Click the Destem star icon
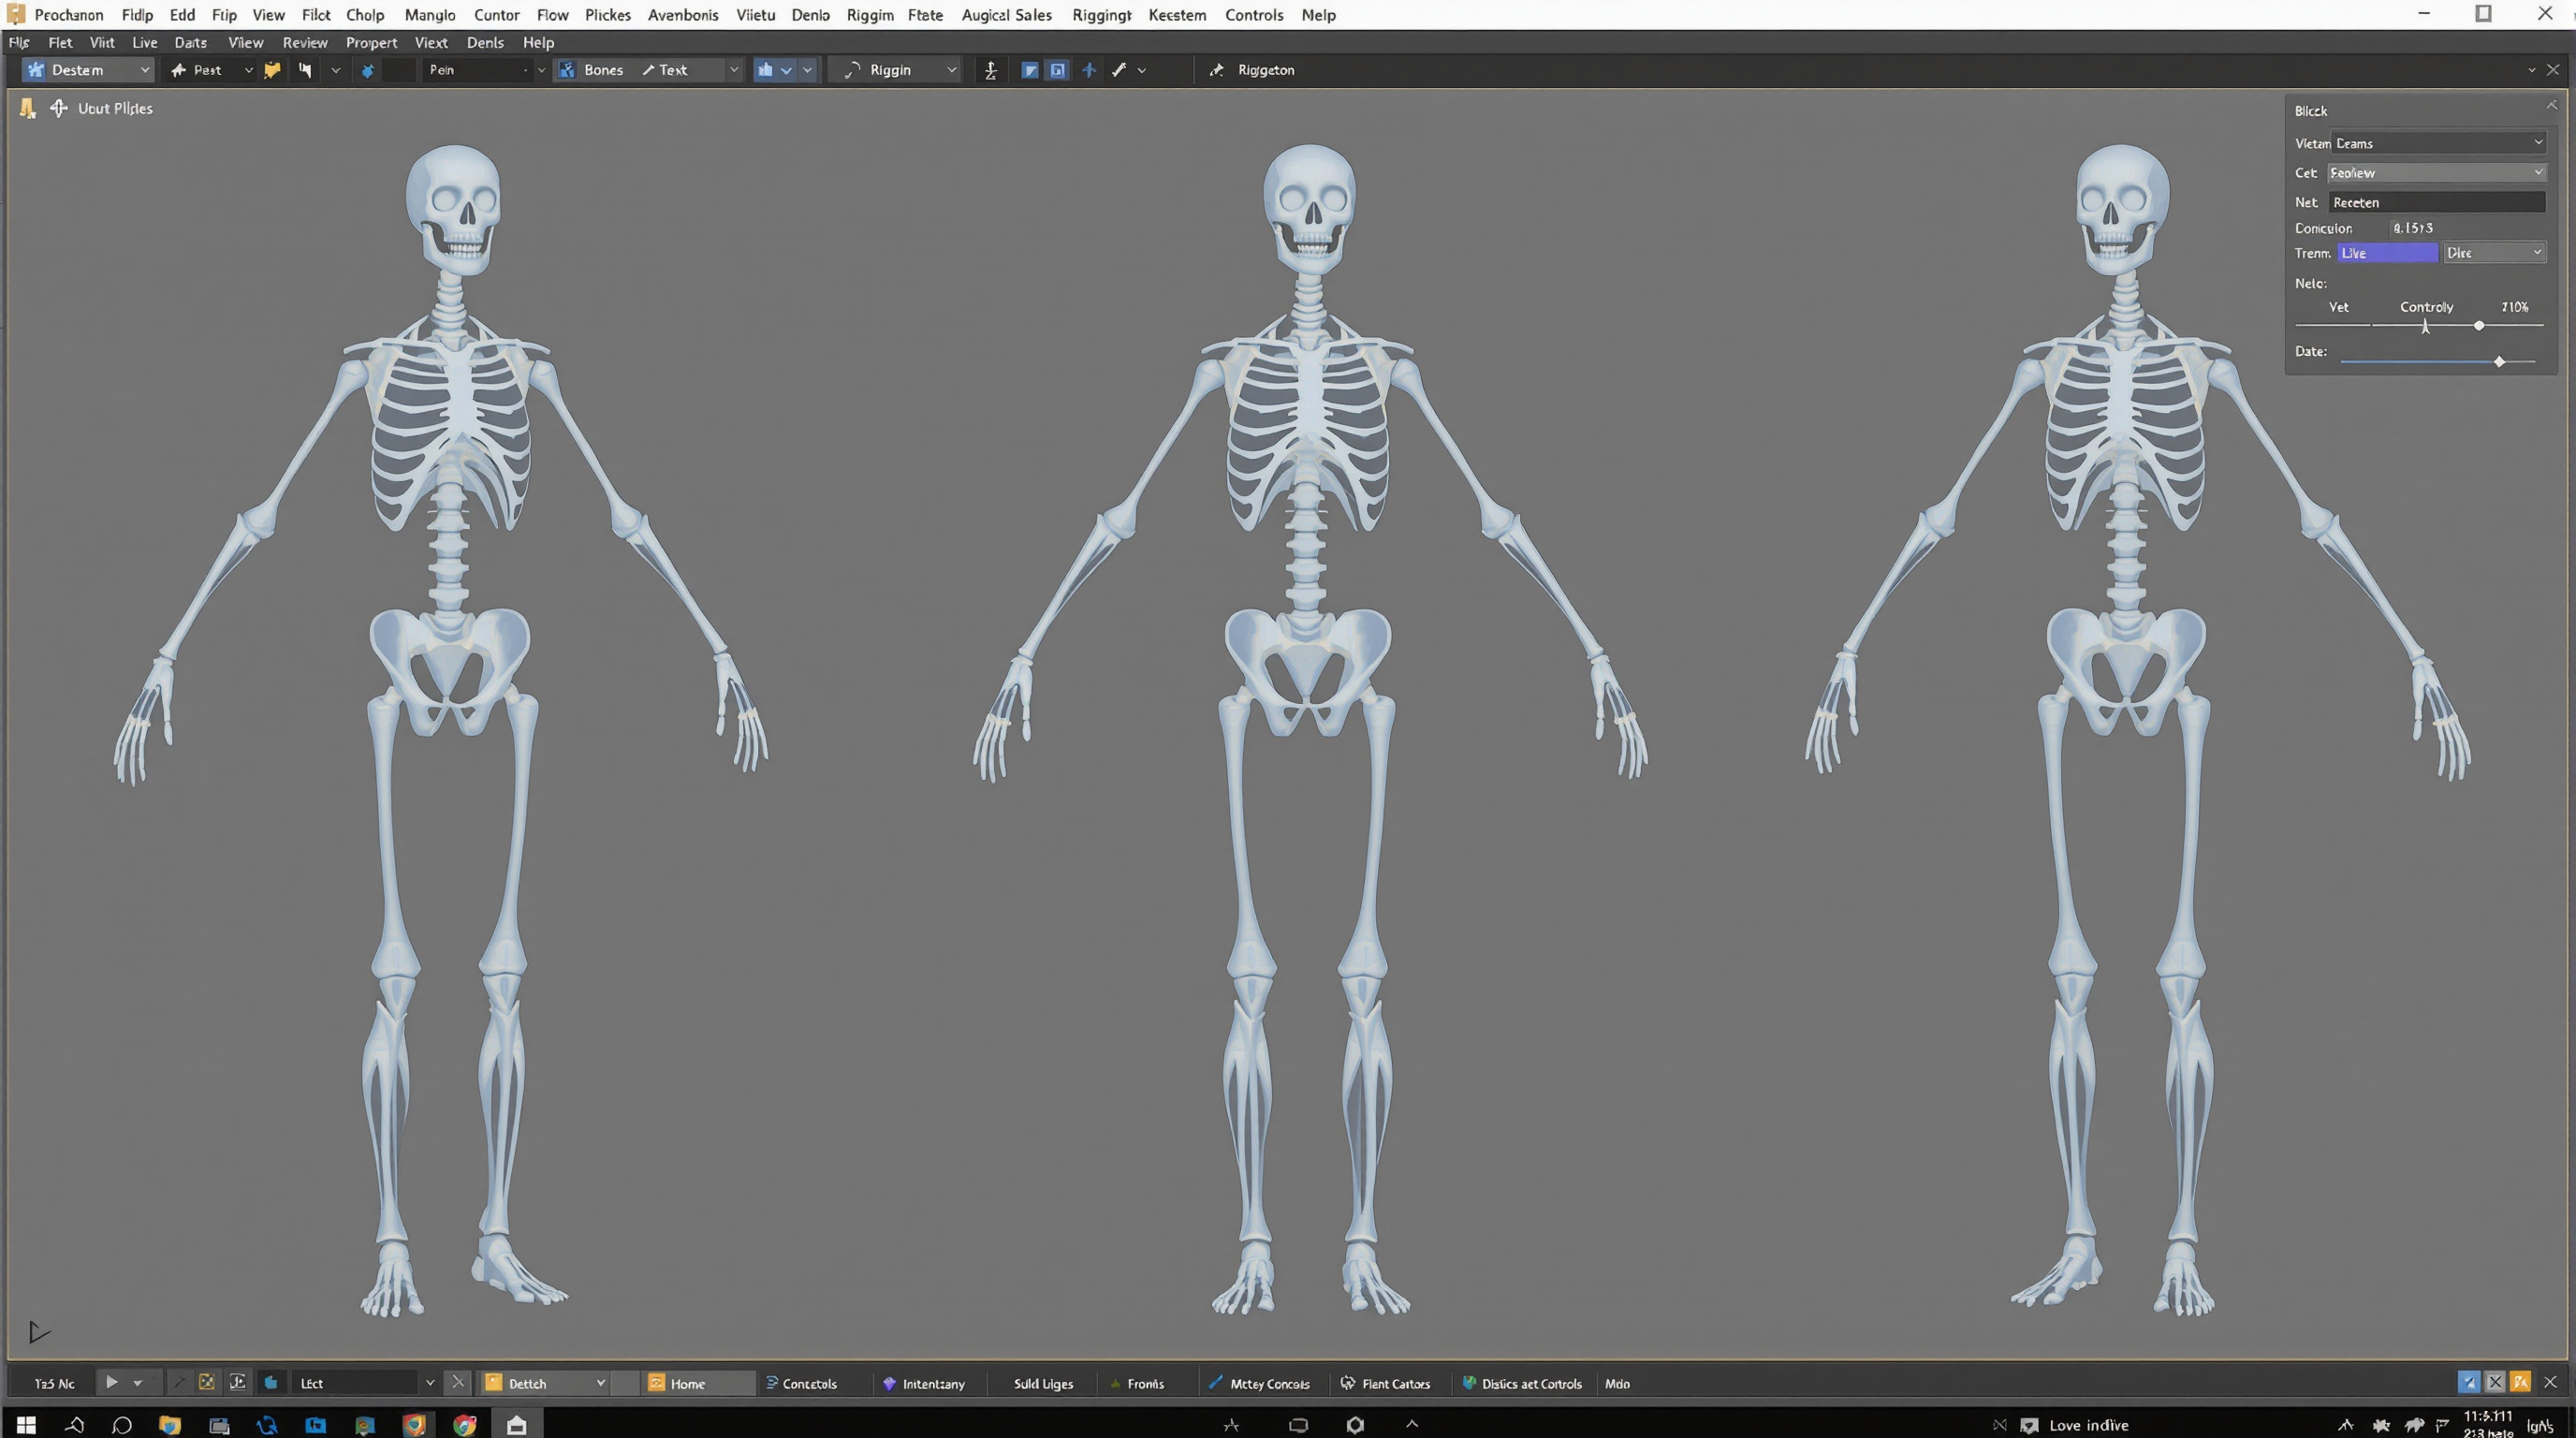 click(36, 70)
